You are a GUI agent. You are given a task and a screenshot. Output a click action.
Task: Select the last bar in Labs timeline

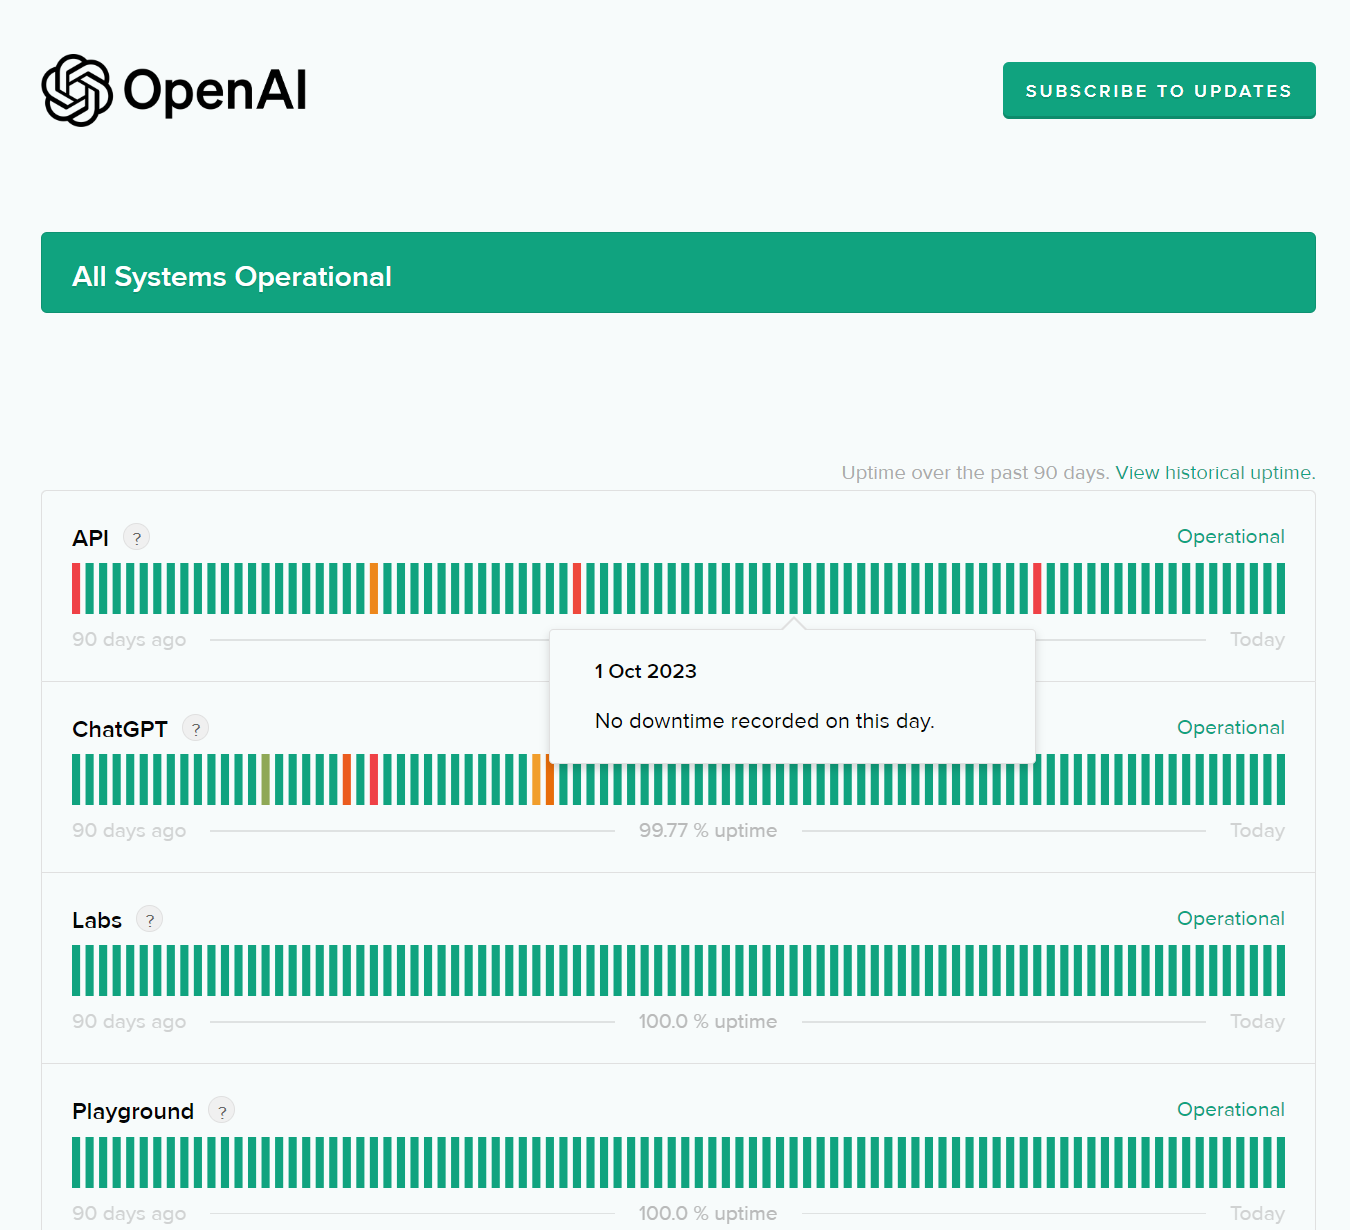pyautogui.click(x=1281, y=970)
